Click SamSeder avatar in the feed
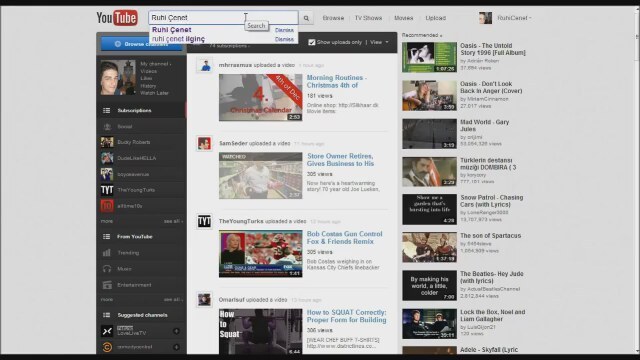Viewport: 640px width, 360px height. (x=204, y=143)
